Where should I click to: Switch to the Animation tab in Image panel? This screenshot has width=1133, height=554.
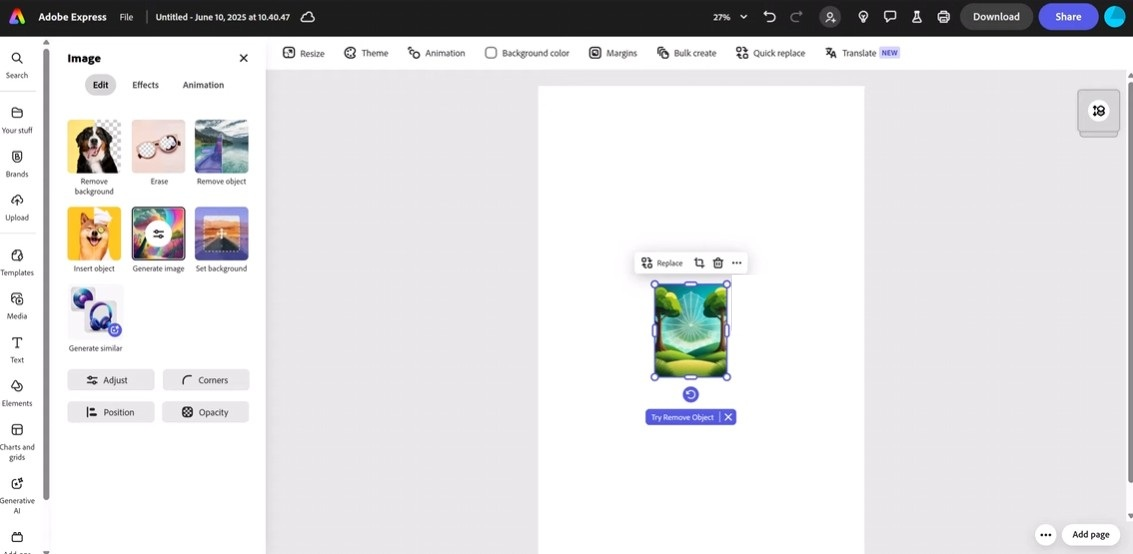click(203, 85)
